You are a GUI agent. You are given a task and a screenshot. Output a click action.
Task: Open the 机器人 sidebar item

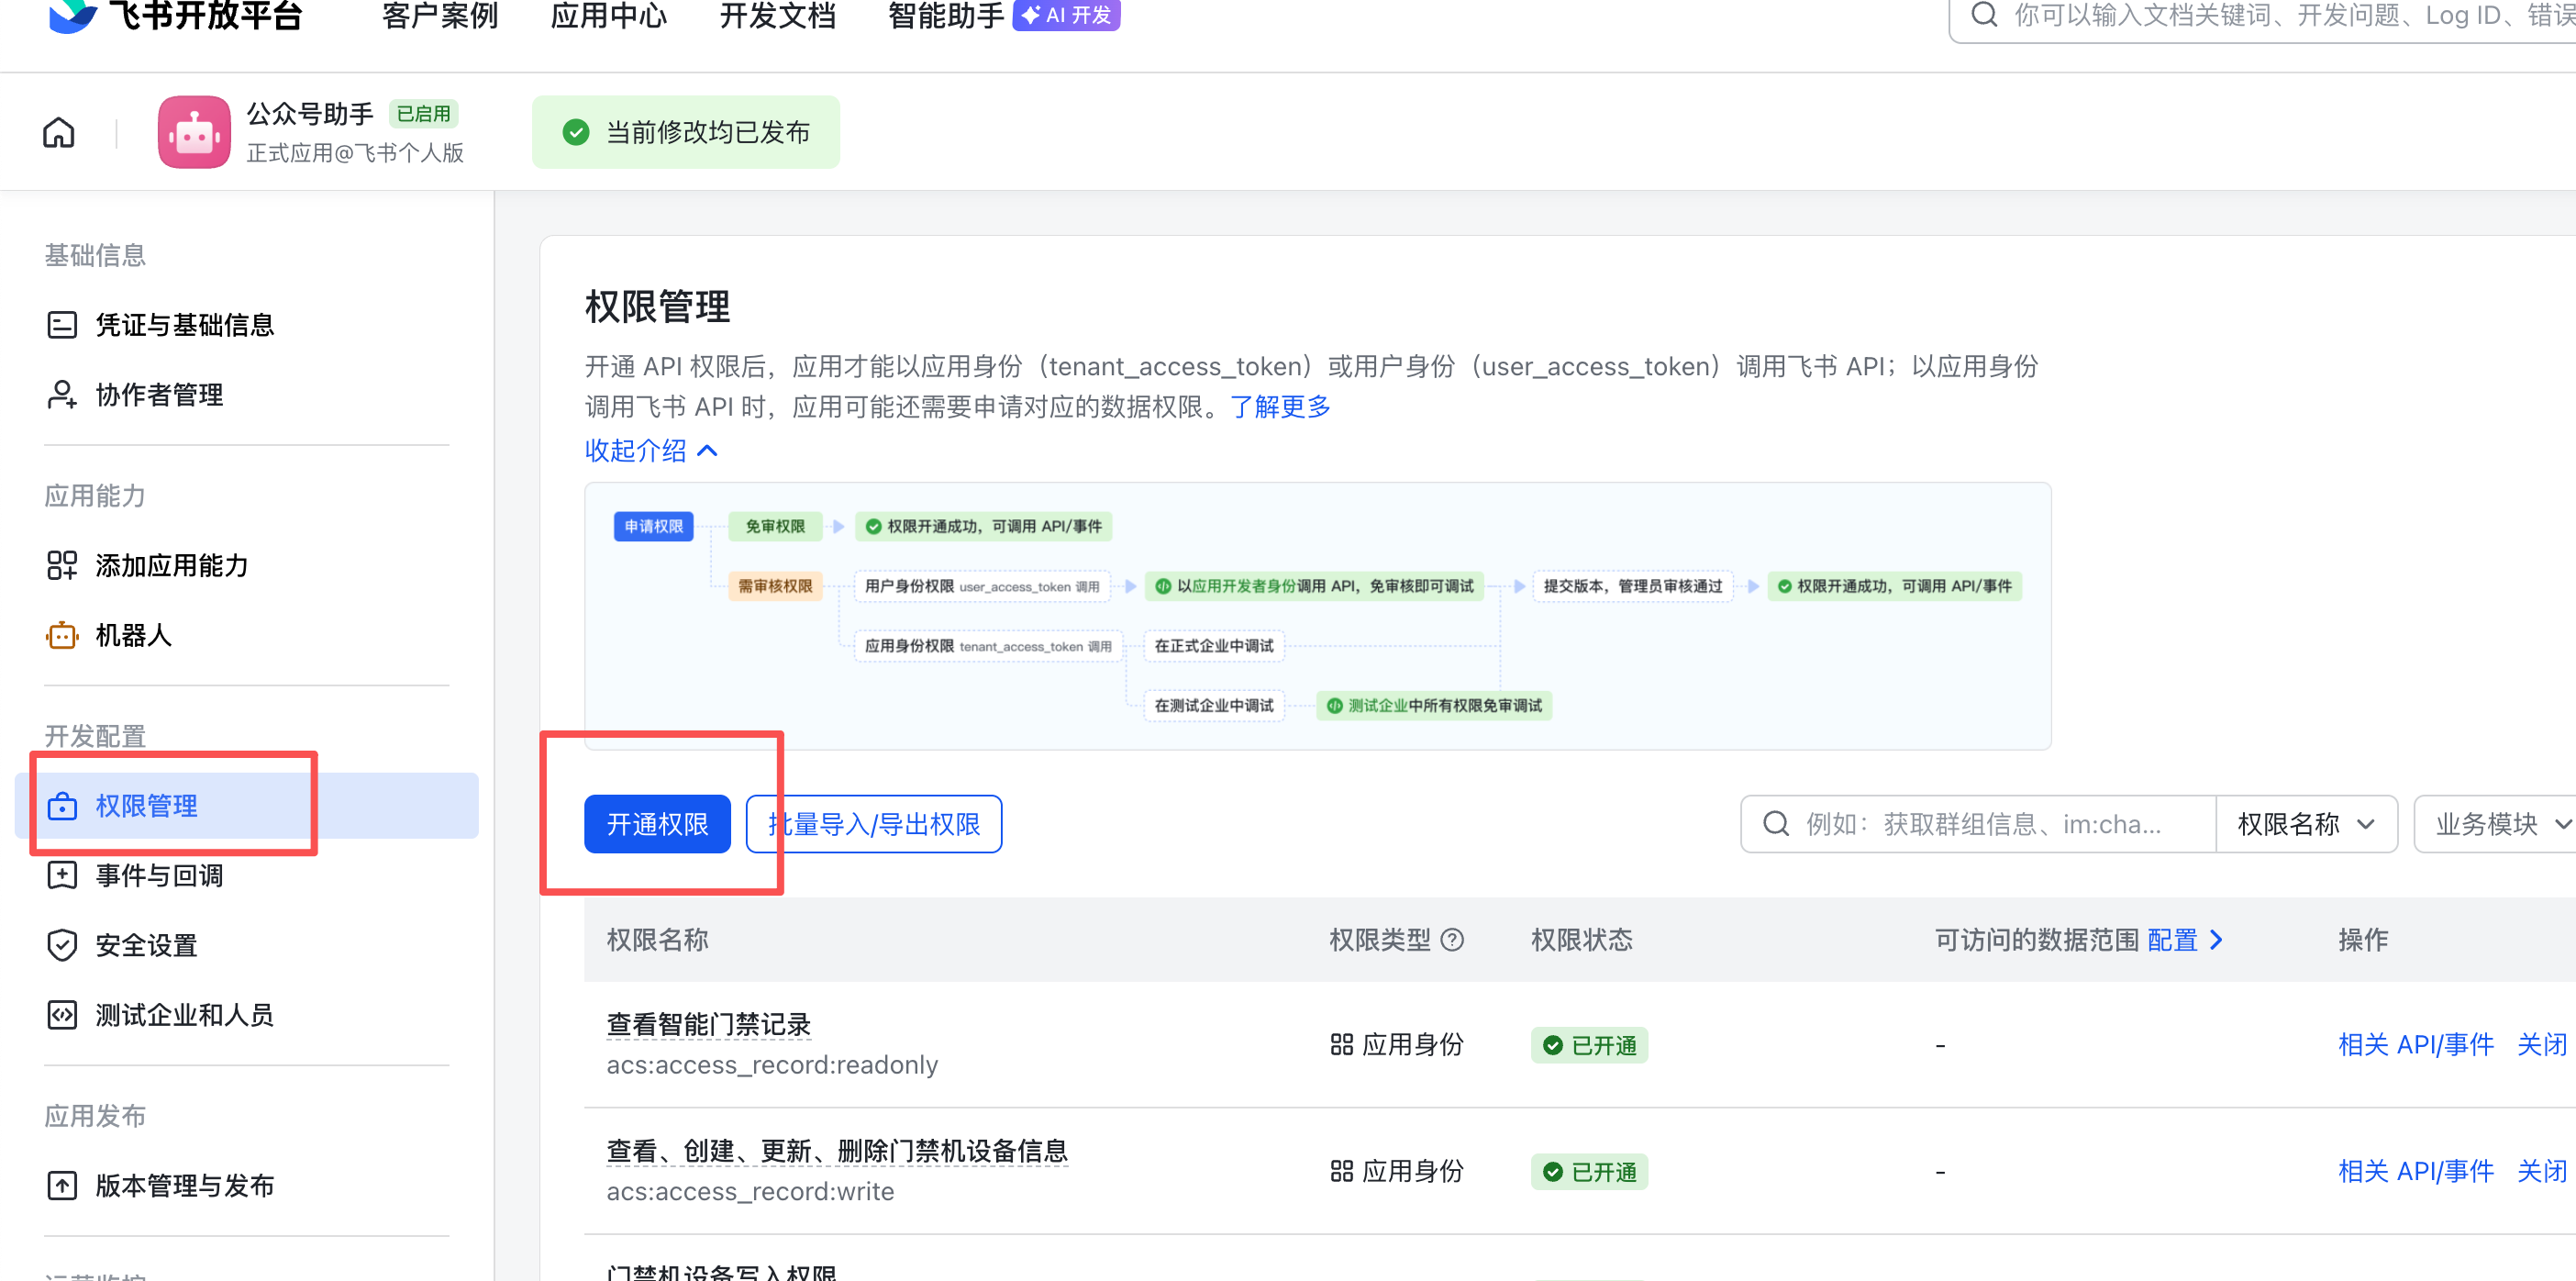[x=133, y=636]
